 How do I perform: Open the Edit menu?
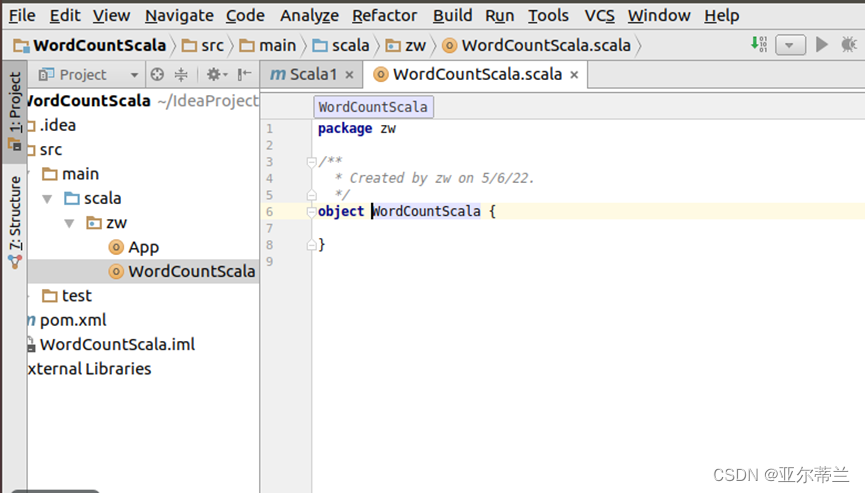click(65, 15)
